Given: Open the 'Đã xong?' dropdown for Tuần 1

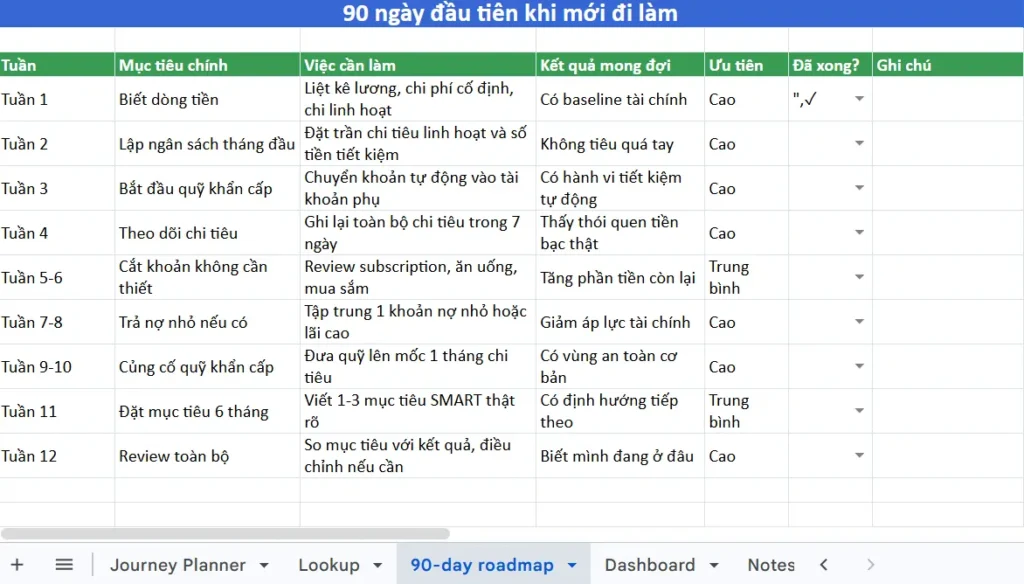Looking at the screenshot, I should pyautogui.click(x=859, y=99).
